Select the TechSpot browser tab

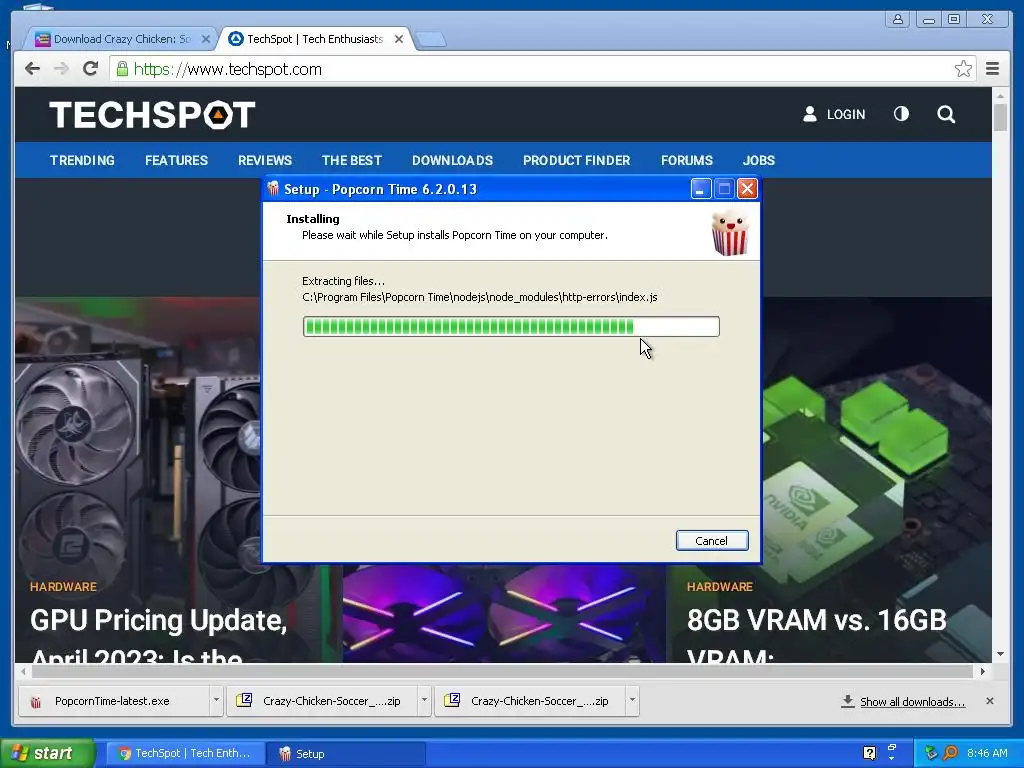click(x=315, y=39)
